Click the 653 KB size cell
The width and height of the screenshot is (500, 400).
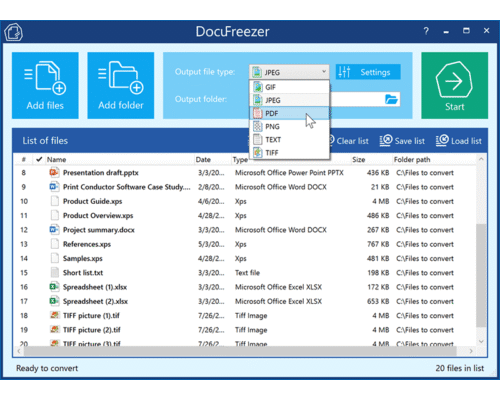point(378,301)
